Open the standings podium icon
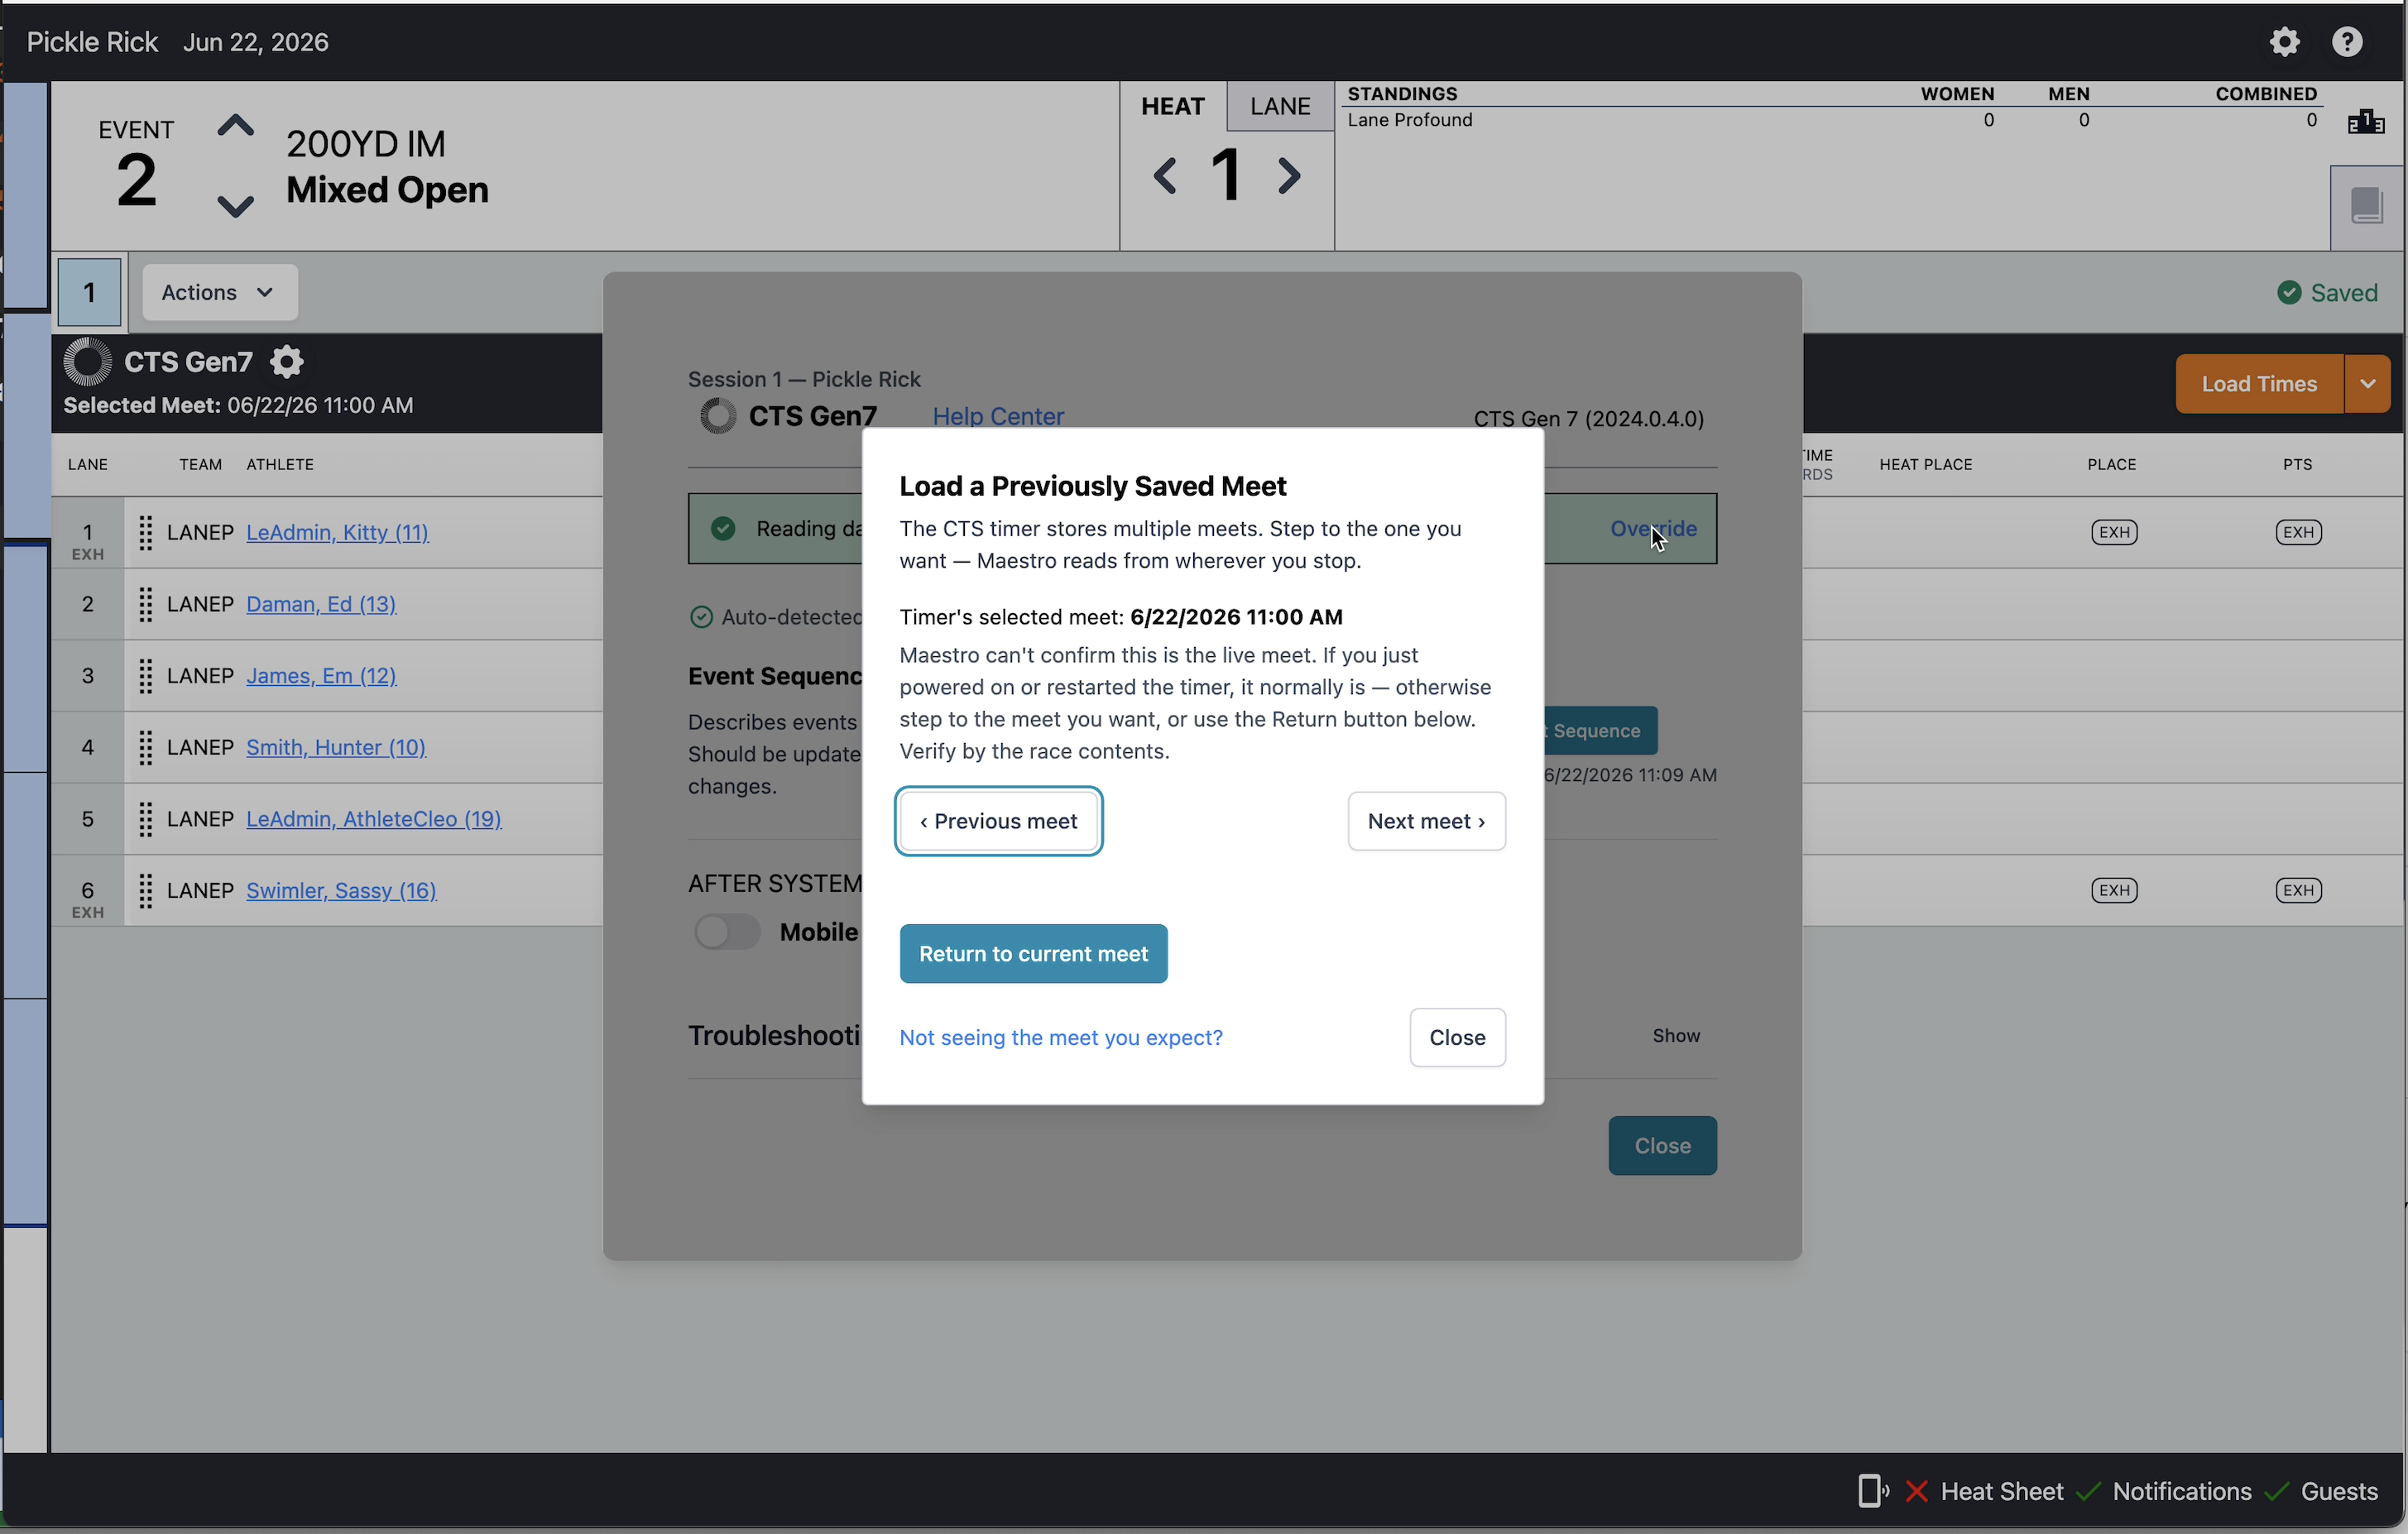 point(2366,122)
